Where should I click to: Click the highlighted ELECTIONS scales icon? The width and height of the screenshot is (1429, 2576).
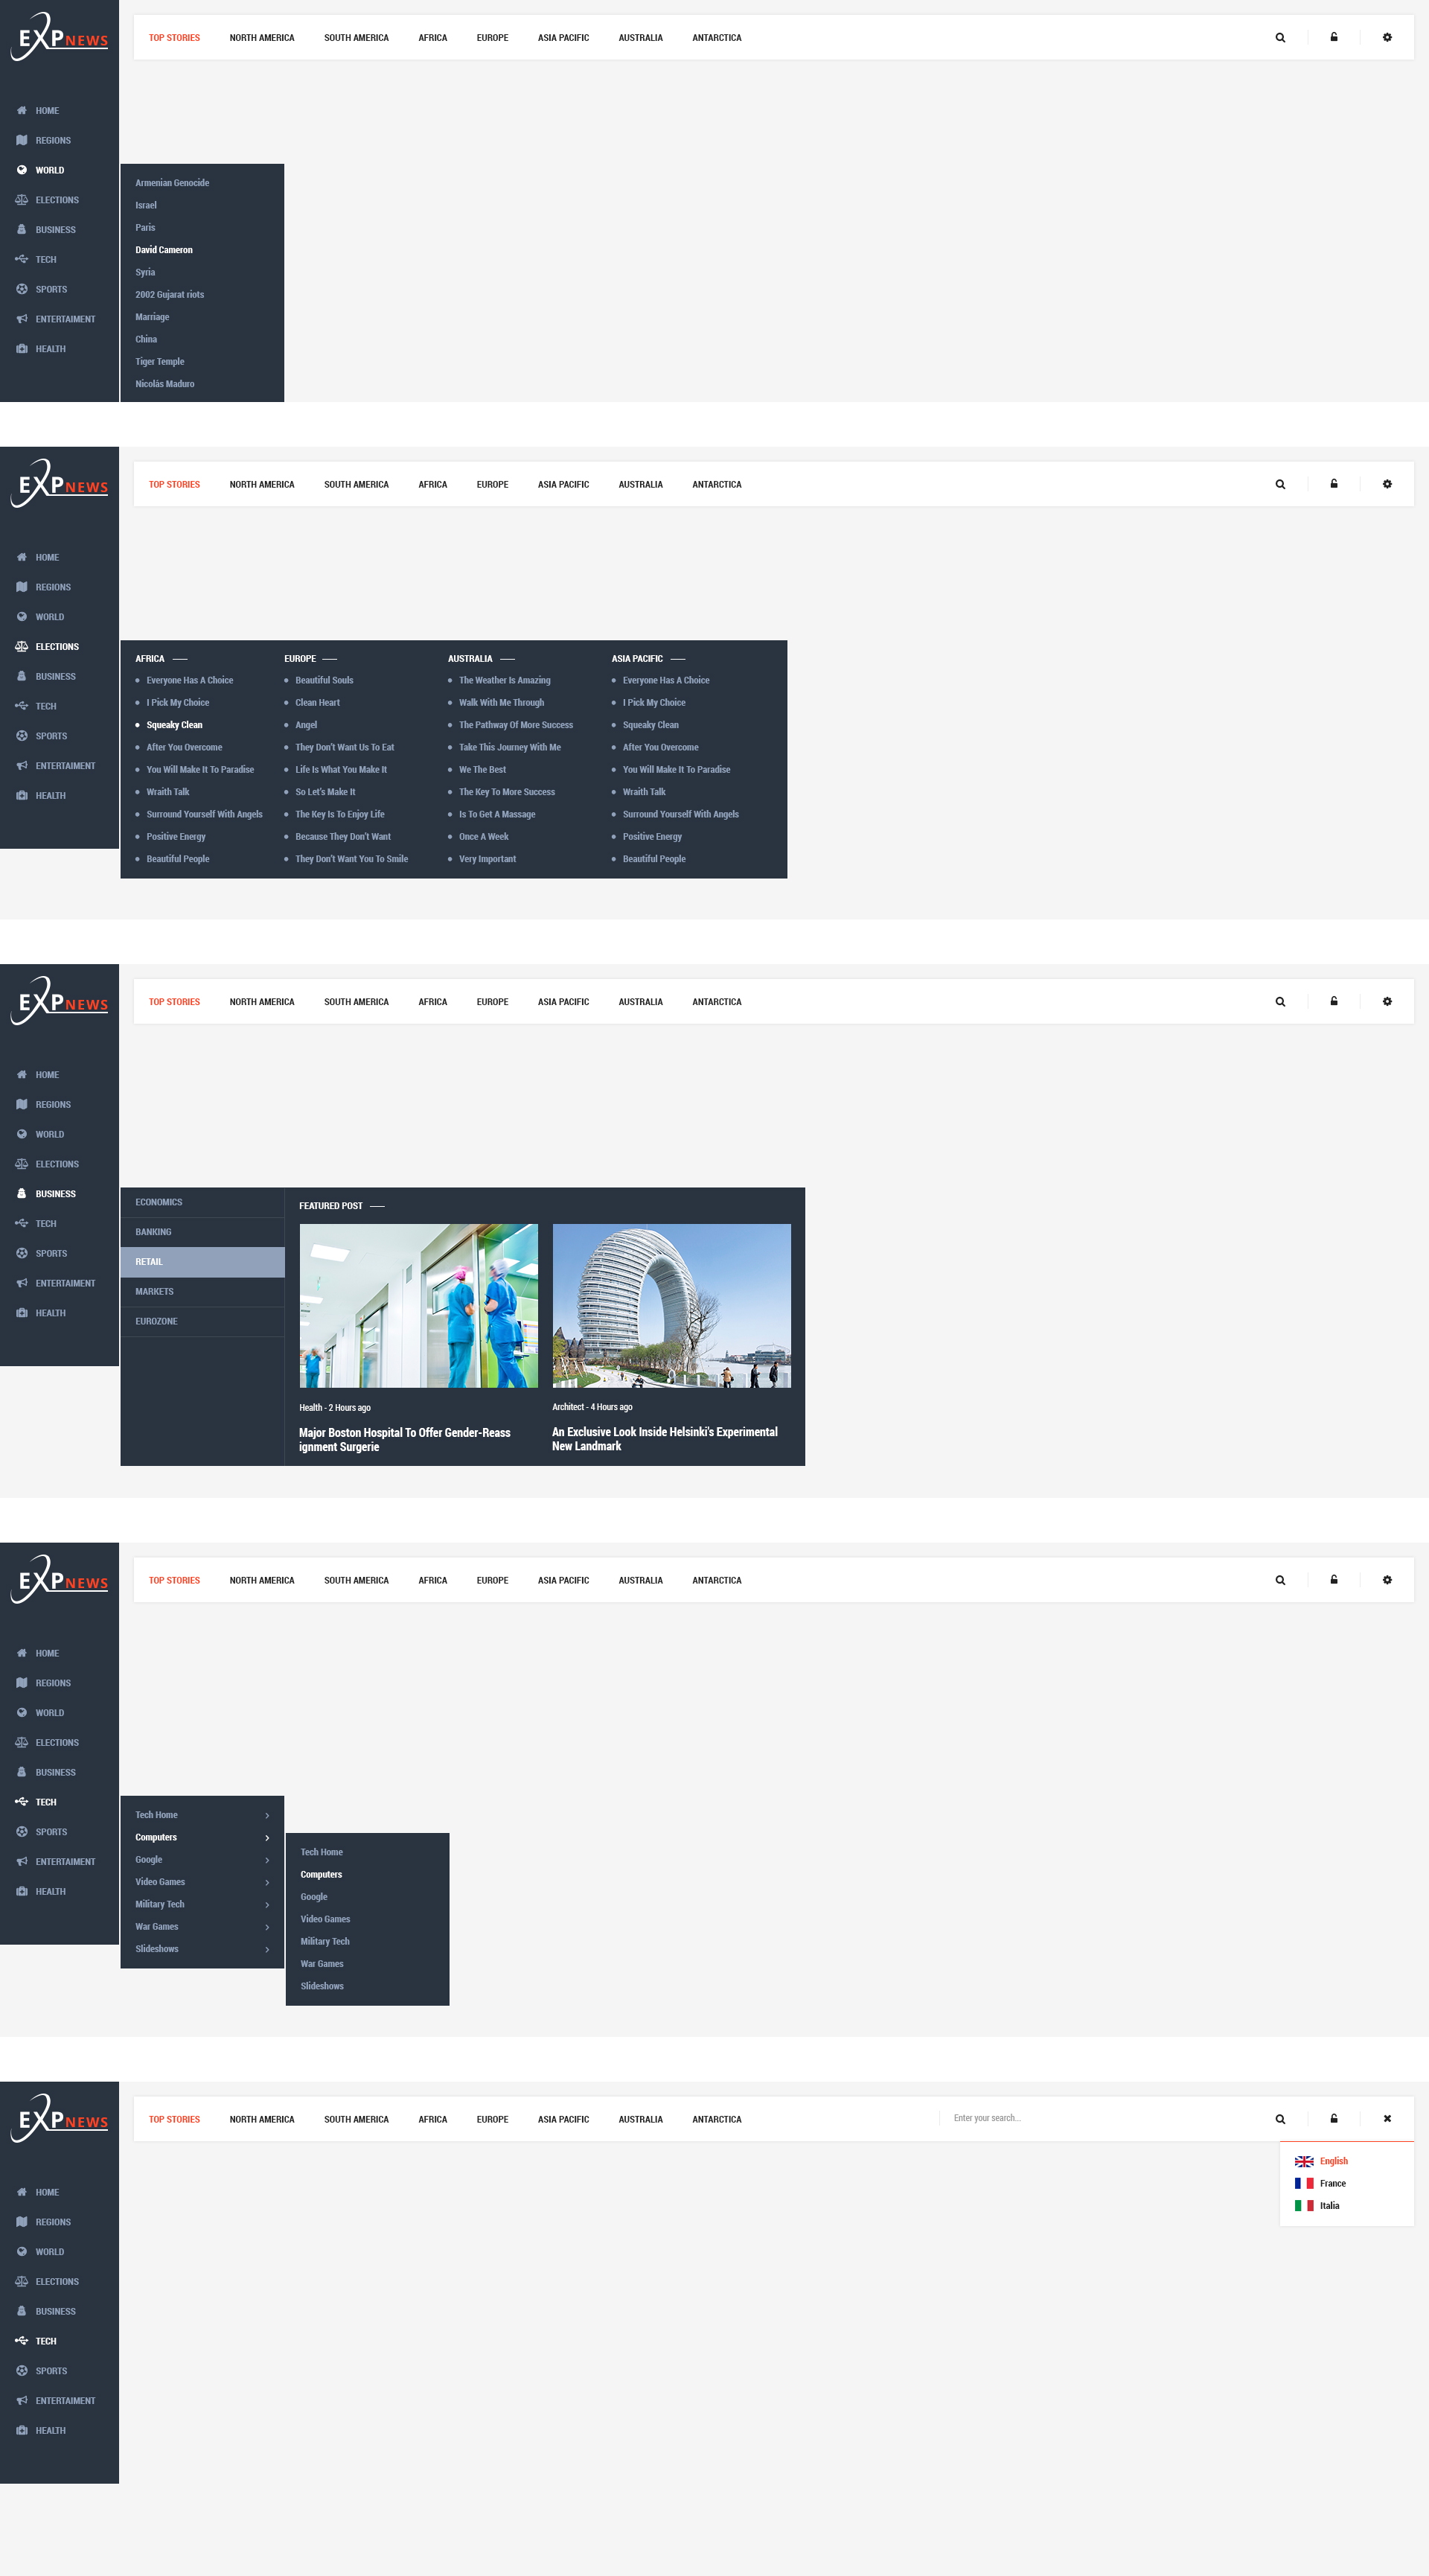pyautogui.click(x=22, y=647)
